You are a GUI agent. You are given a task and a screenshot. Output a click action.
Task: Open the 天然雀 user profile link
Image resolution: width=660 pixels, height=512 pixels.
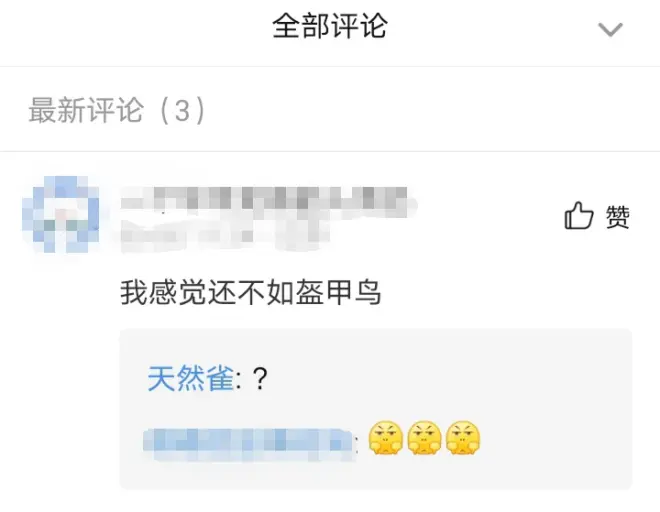tap(190, 378)
